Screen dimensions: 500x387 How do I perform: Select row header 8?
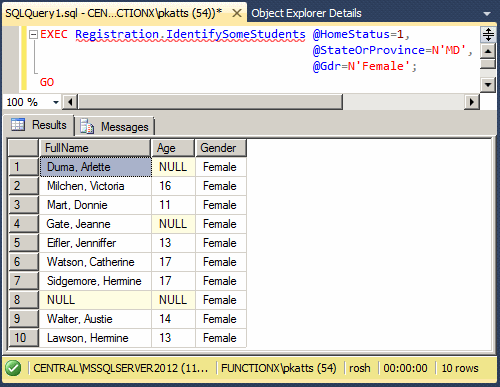coord(23,300)
